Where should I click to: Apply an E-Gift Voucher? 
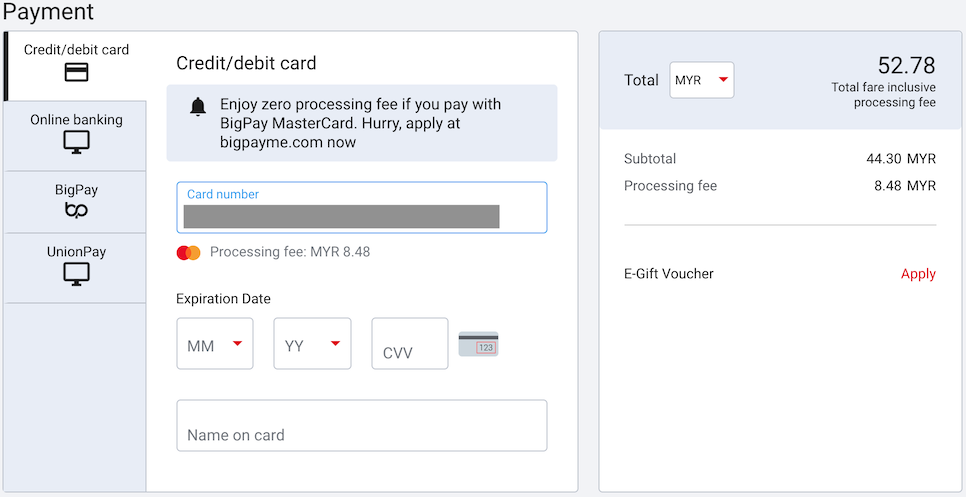[918, 274]
